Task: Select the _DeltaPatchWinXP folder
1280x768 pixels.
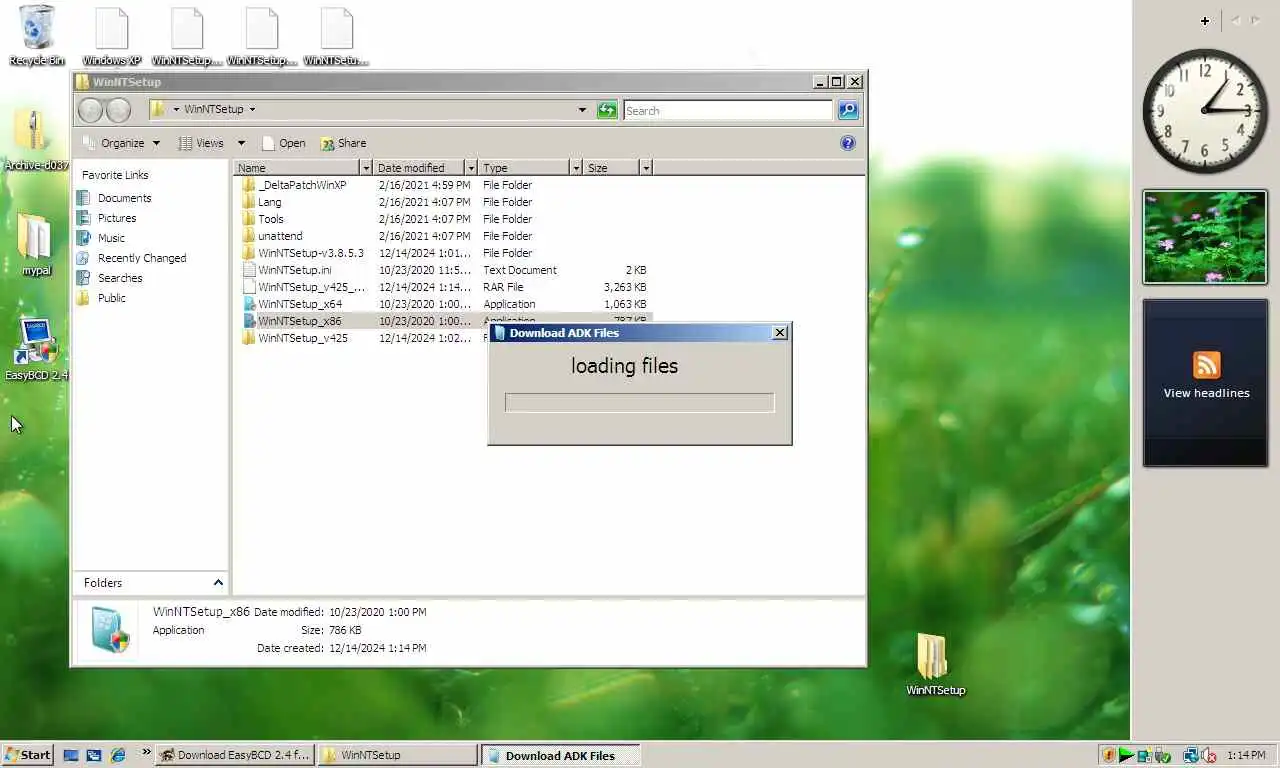Action: (x=301, y=185)
